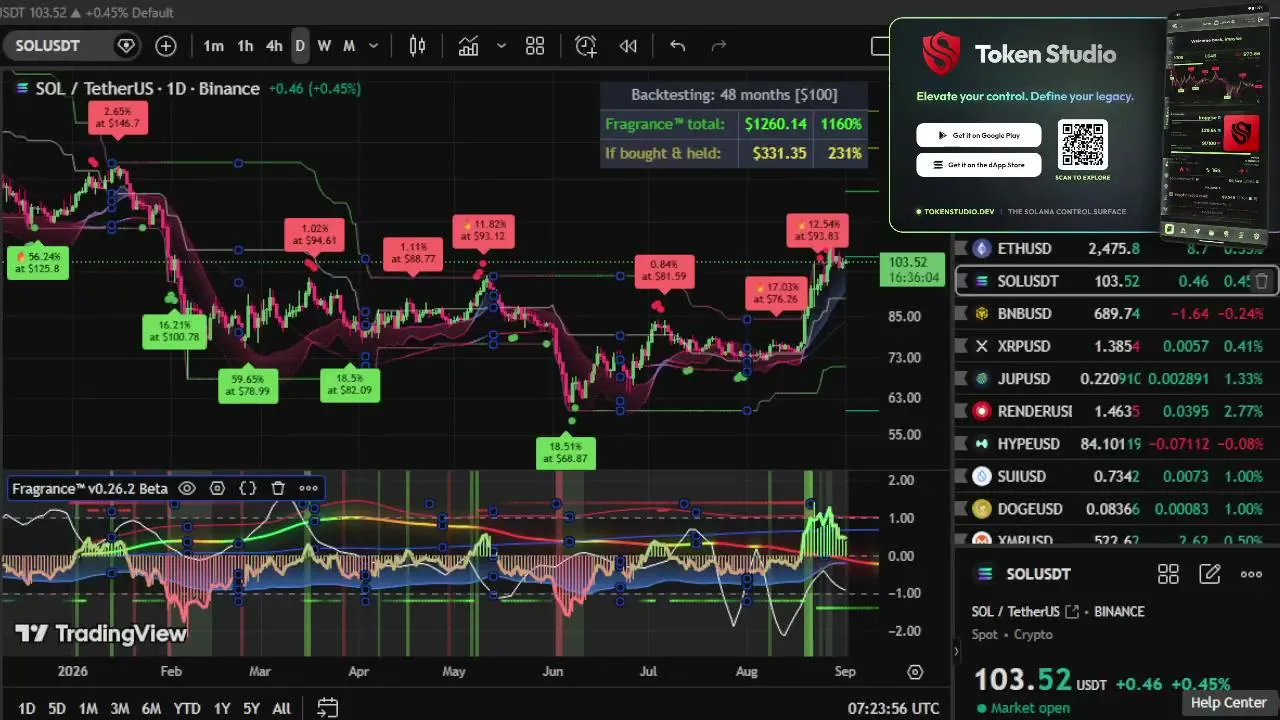
Task: Select RENDERUSD in the watchlist
Action: click(1116, 411)
